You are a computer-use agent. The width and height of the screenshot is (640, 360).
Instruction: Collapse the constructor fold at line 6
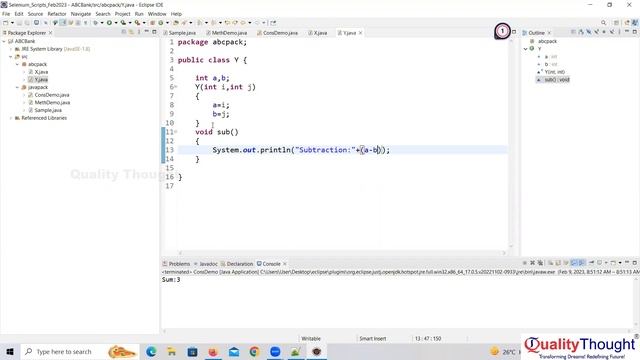coord(176,87)
